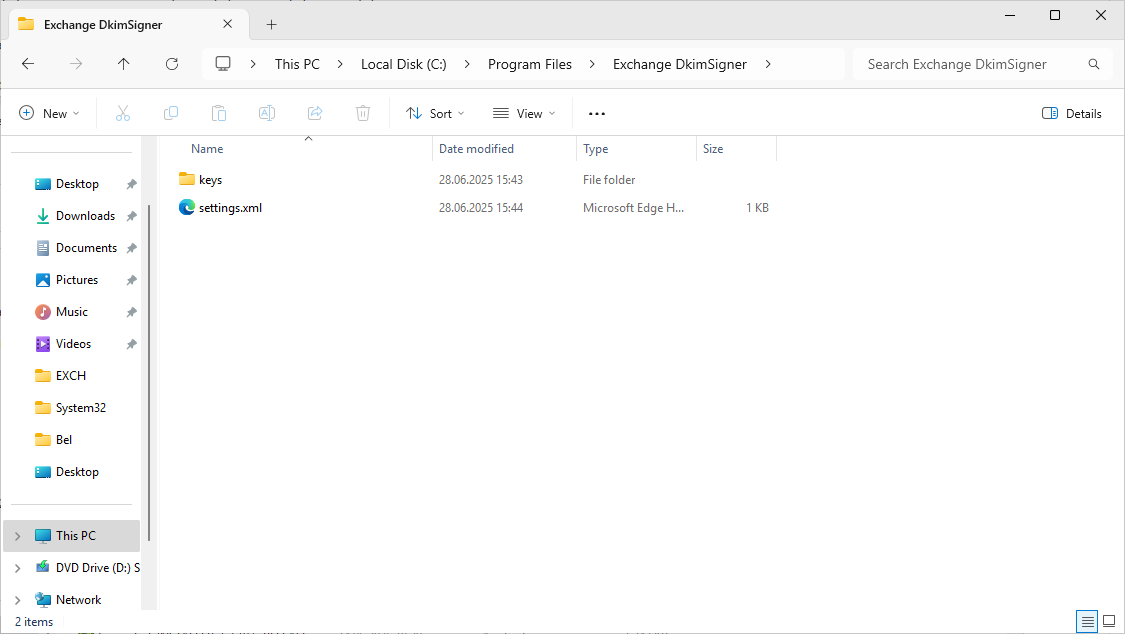Open the View dropdown menu

pyautogui.click(x=524, y=113)
